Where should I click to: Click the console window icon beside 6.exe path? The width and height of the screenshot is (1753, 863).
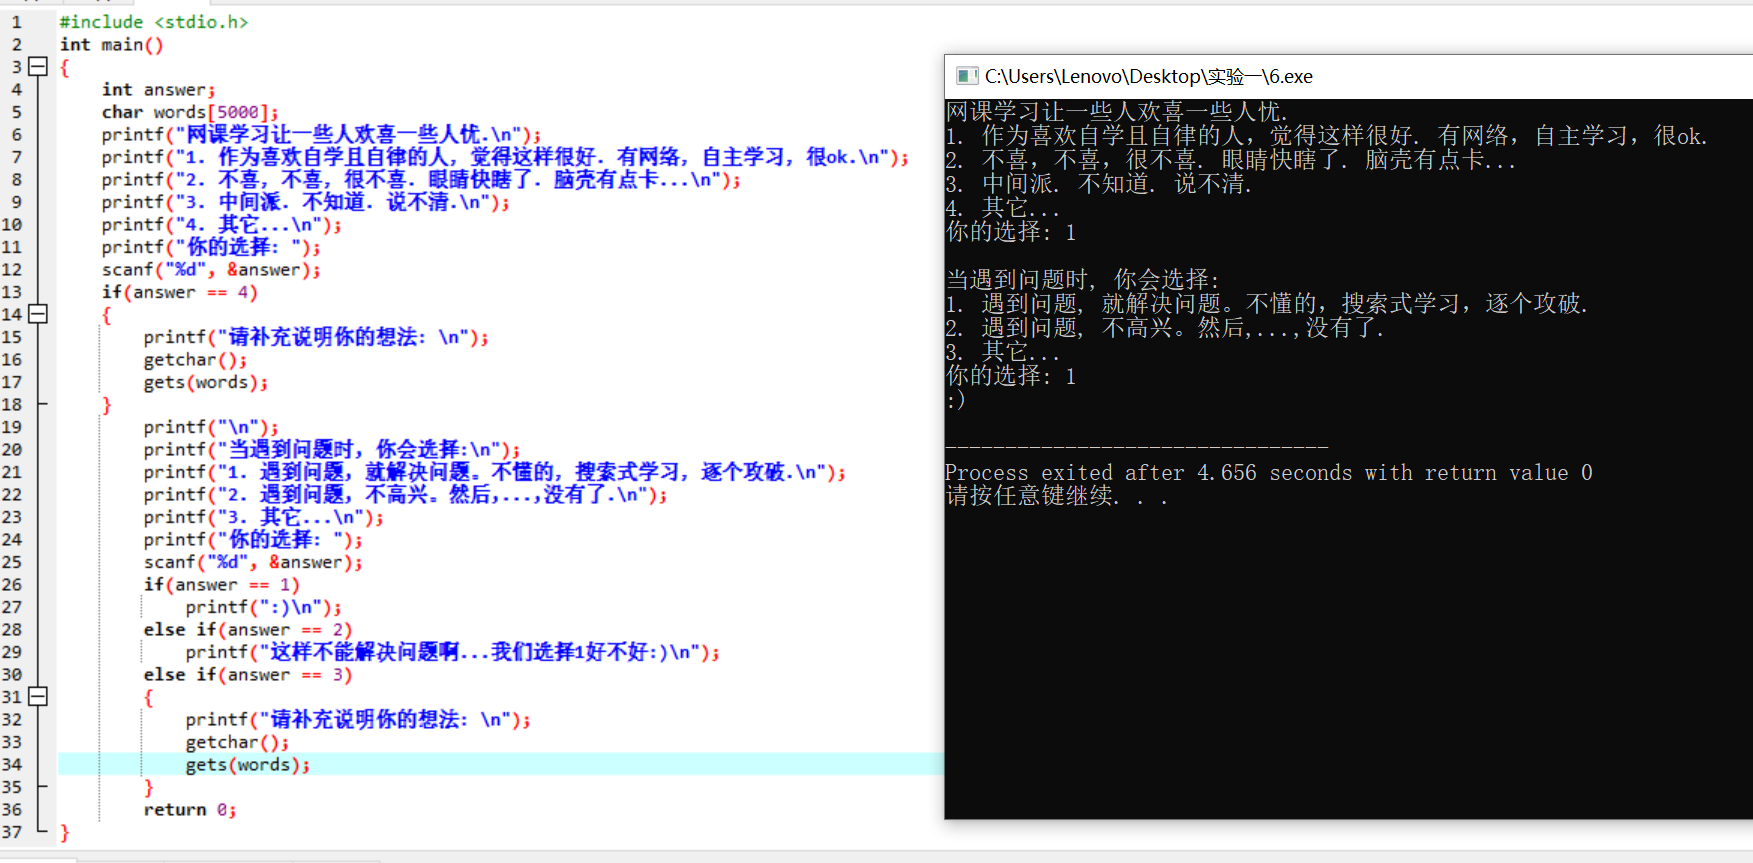[x=966, y=76]
